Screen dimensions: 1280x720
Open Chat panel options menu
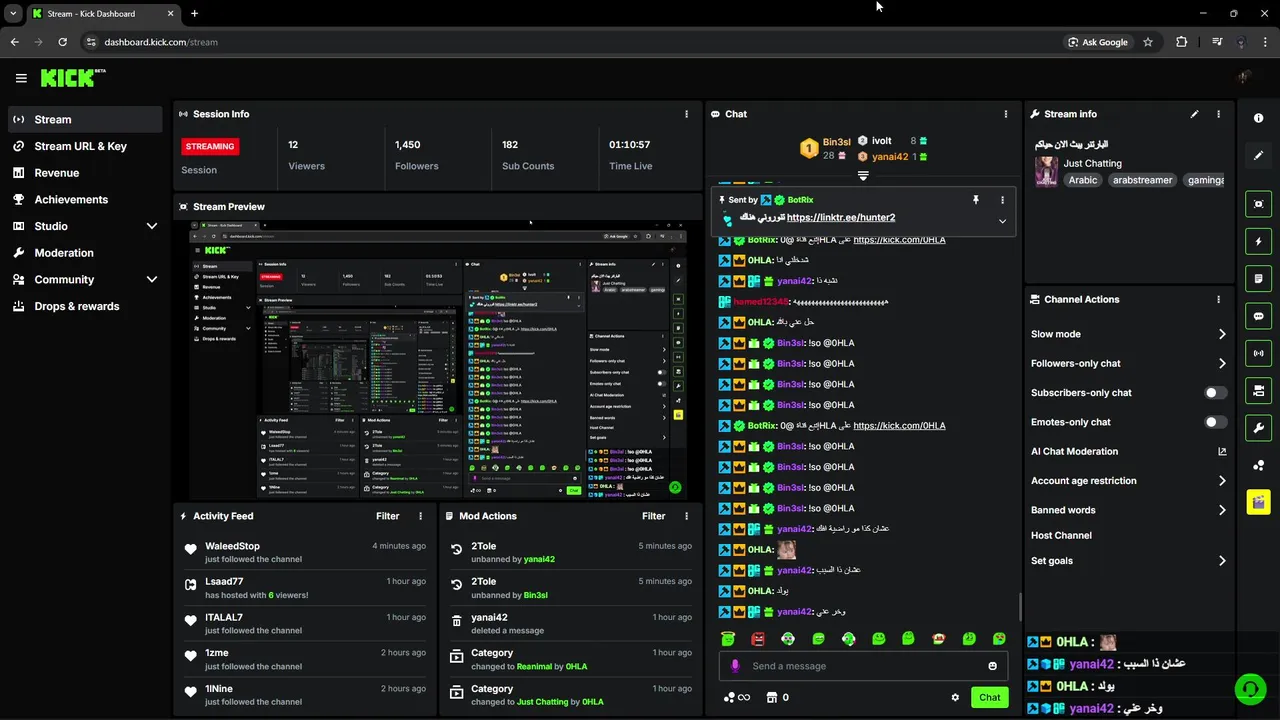(1006, 114)
